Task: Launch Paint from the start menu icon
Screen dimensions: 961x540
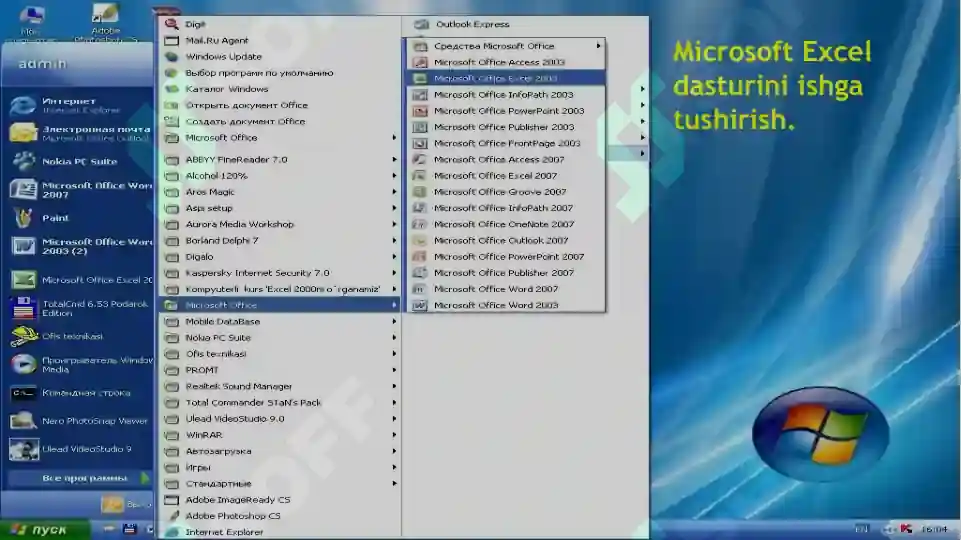Action: (x=23, y=218)
